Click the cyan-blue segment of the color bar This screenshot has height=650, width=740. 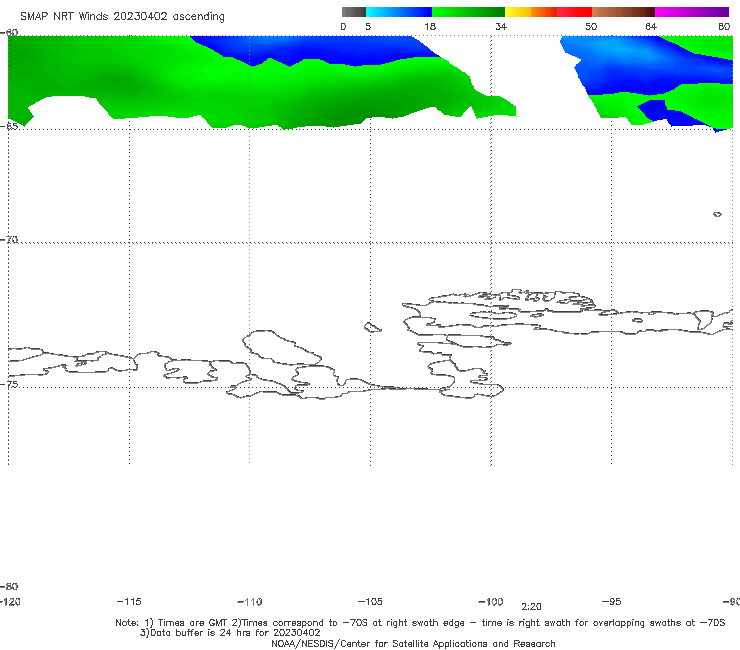[399, 12]
